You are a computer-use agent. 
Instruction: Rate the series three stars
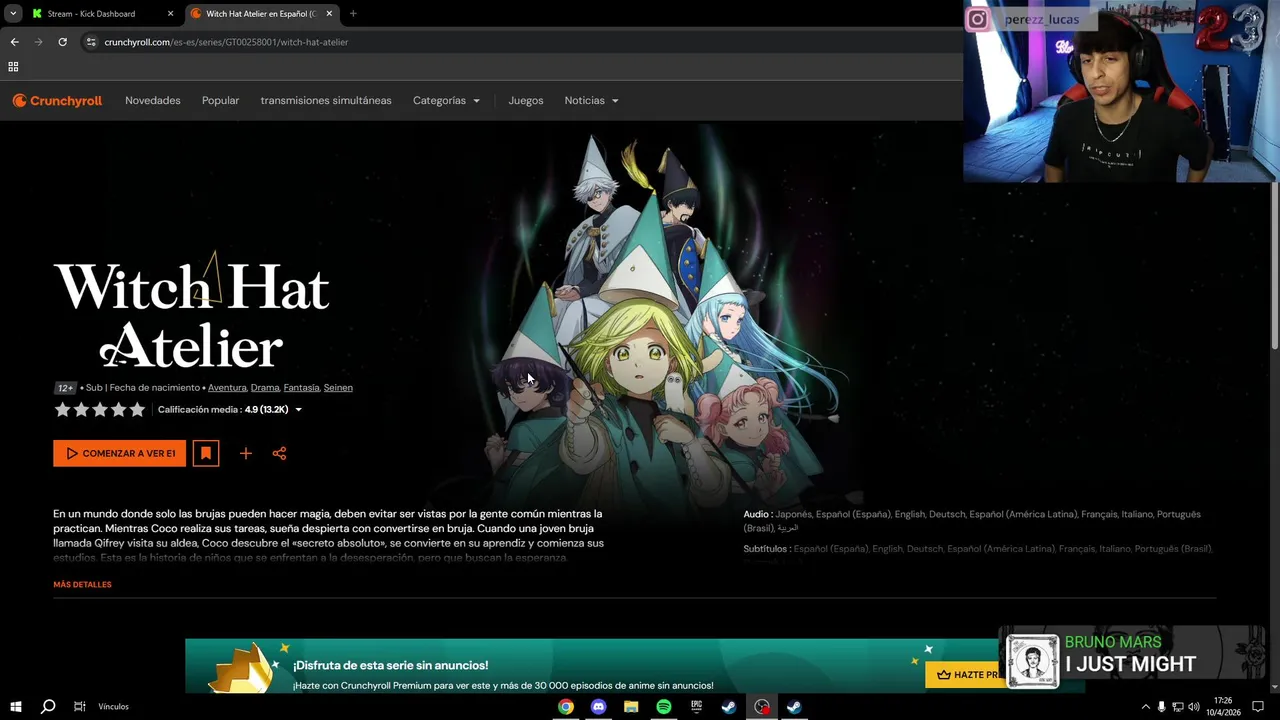(100, 409)
